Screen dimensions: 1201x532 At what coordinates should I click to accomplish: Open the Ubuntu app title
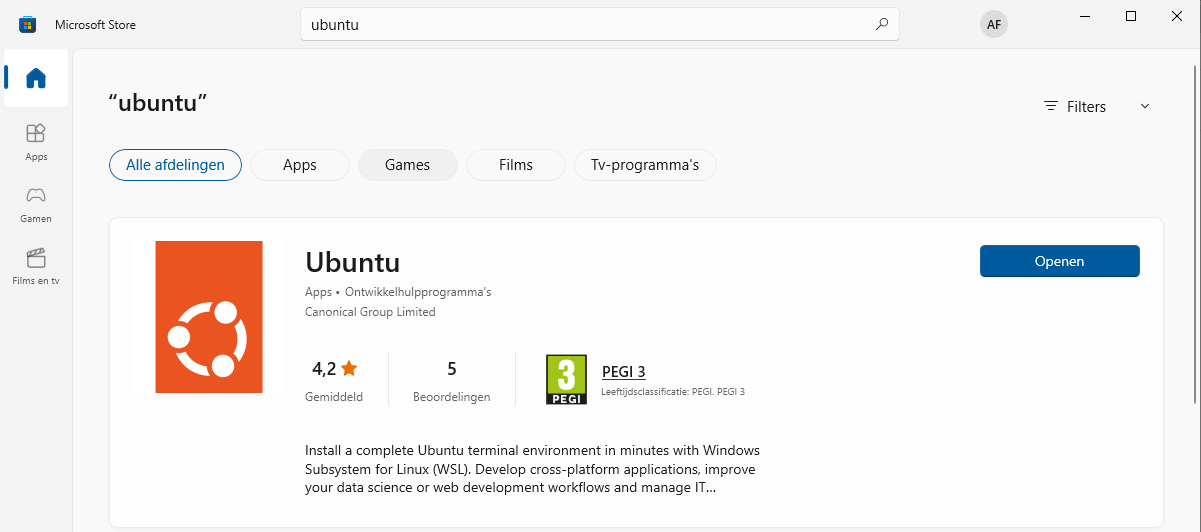(x=353, y=262)
